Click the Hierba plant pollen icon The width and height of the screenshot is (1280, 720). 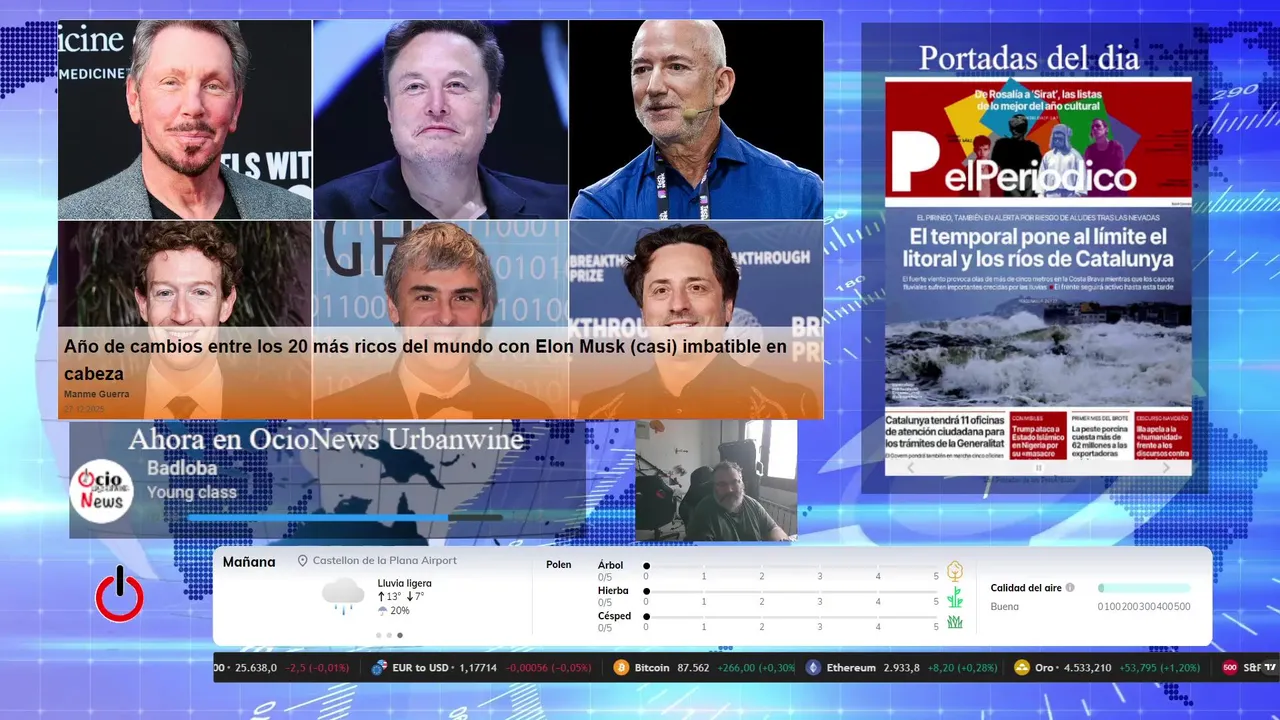click(955, 597)
